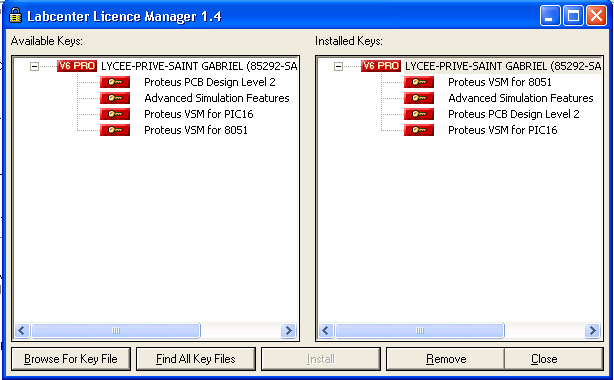Click the Remove button
The width and height of the screenshot is (614, 380).
click(x=446, y=359)
